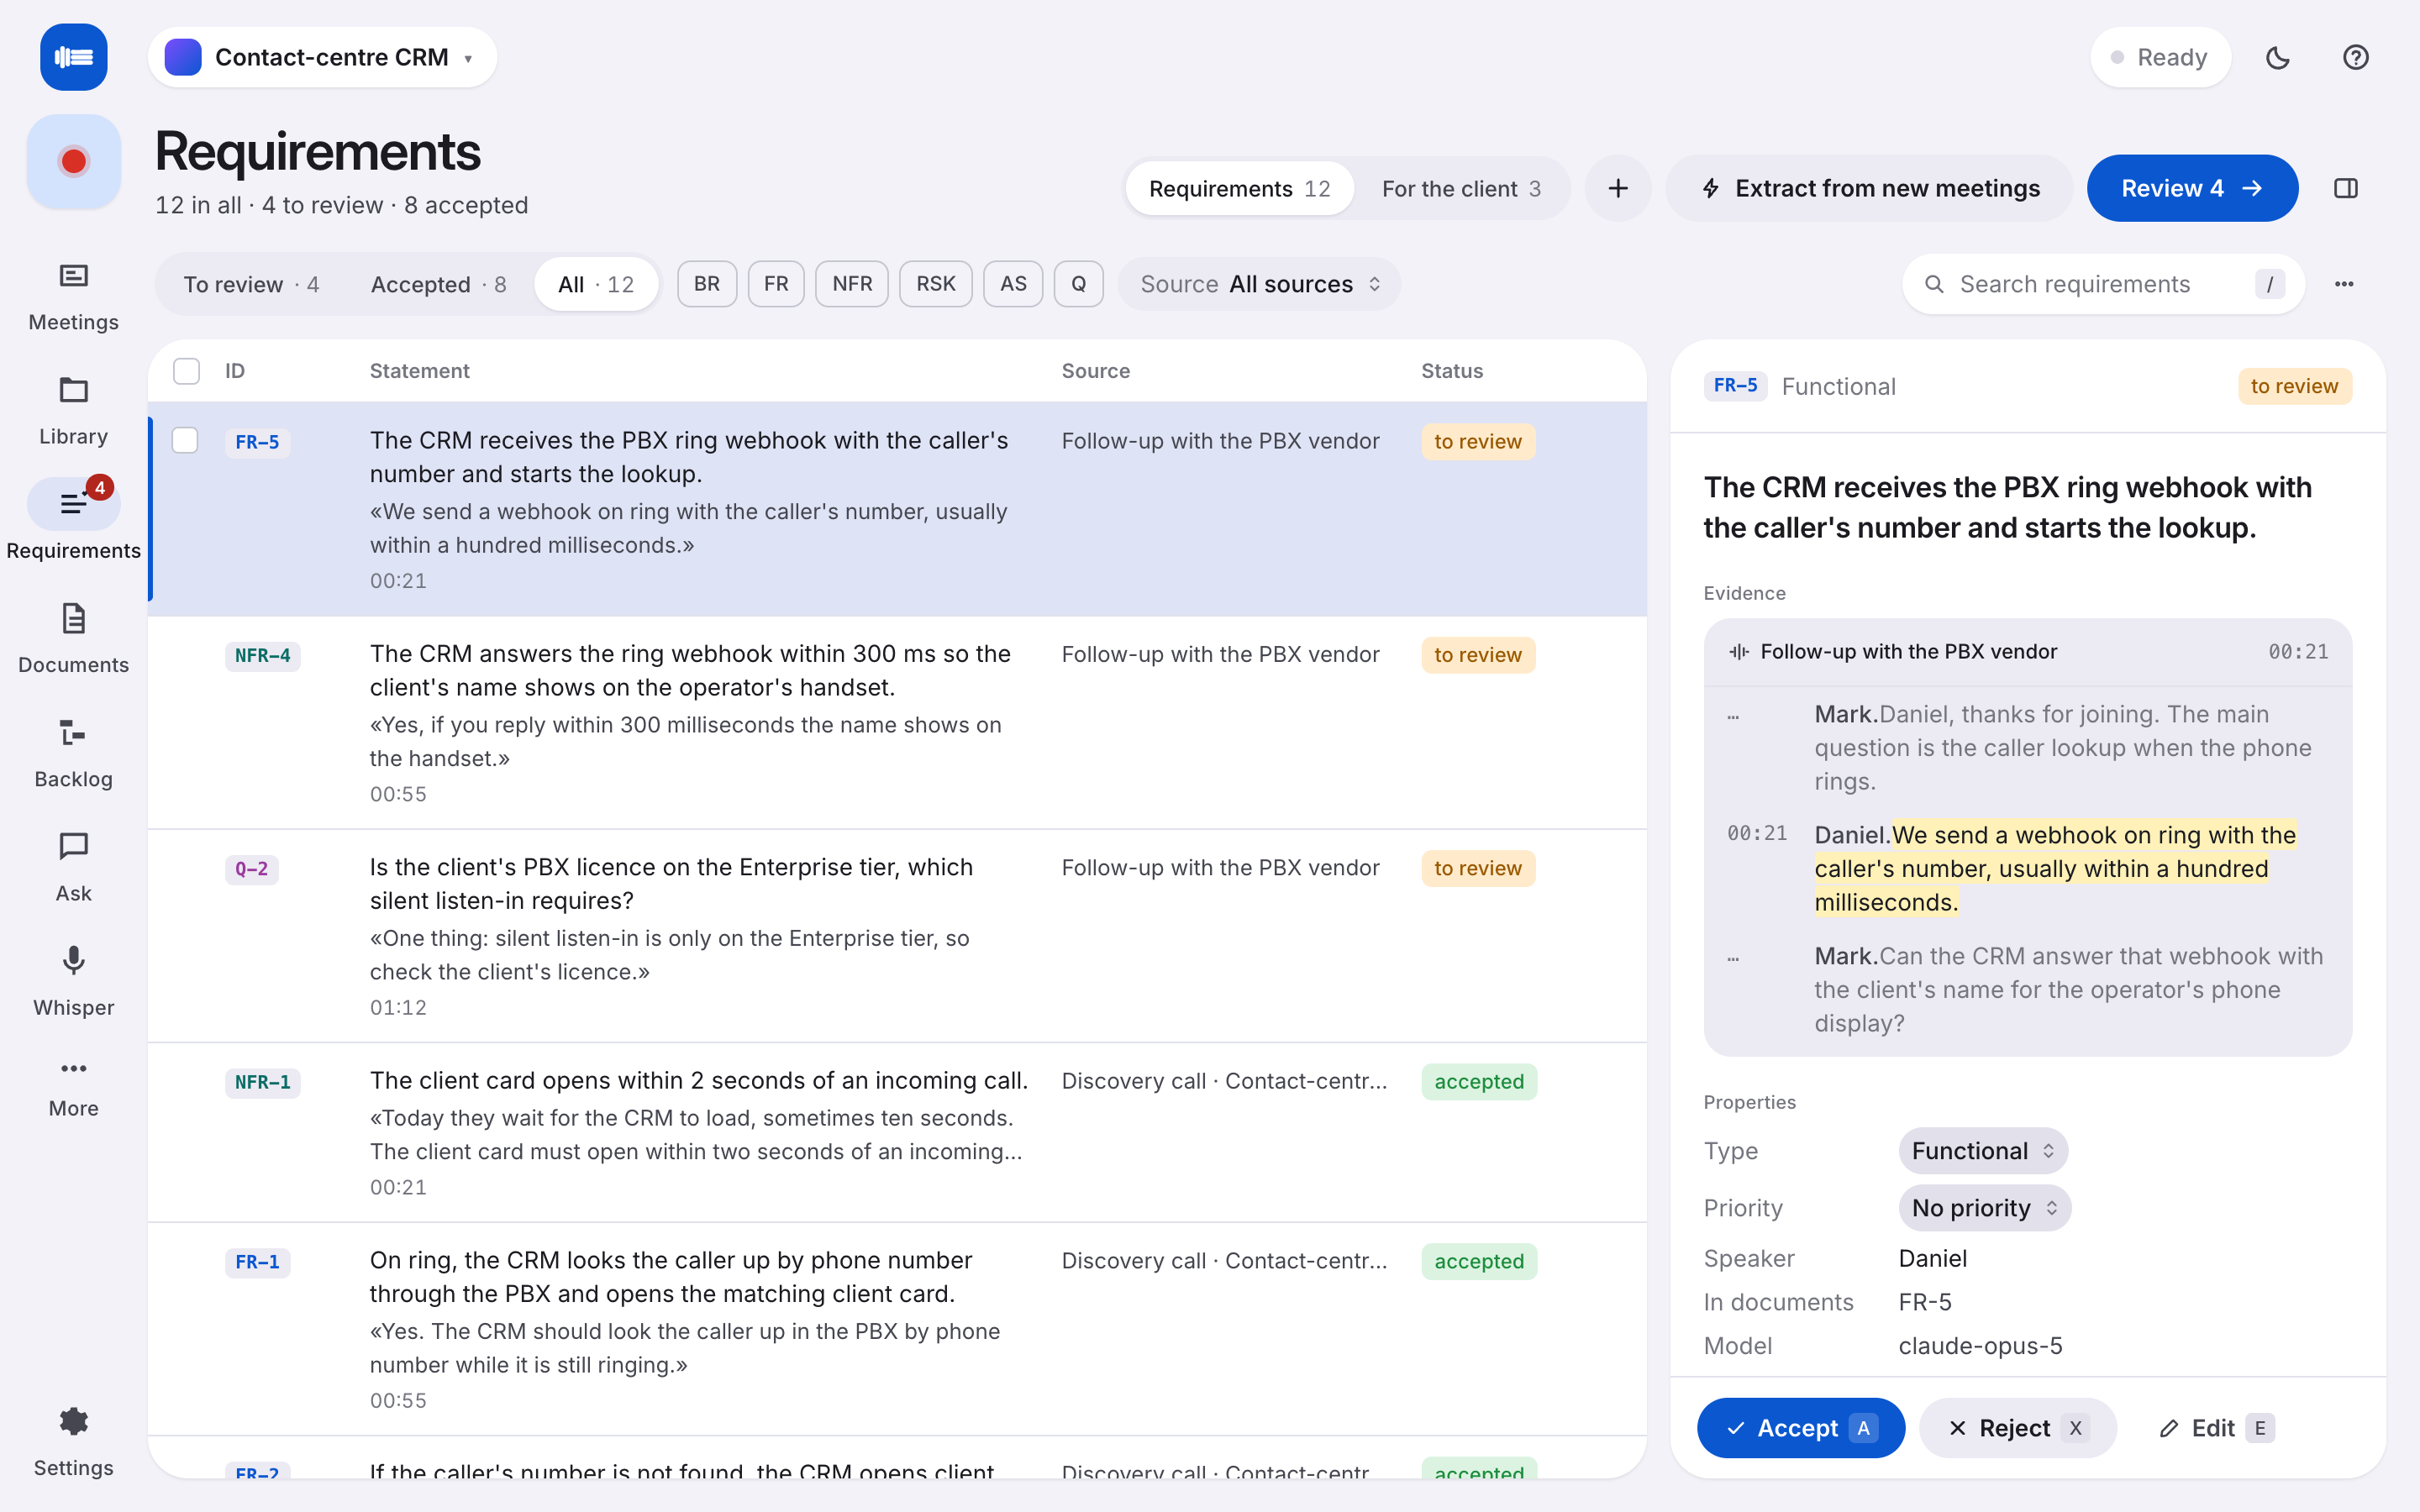Open the Backlog section

click(73, 754)
